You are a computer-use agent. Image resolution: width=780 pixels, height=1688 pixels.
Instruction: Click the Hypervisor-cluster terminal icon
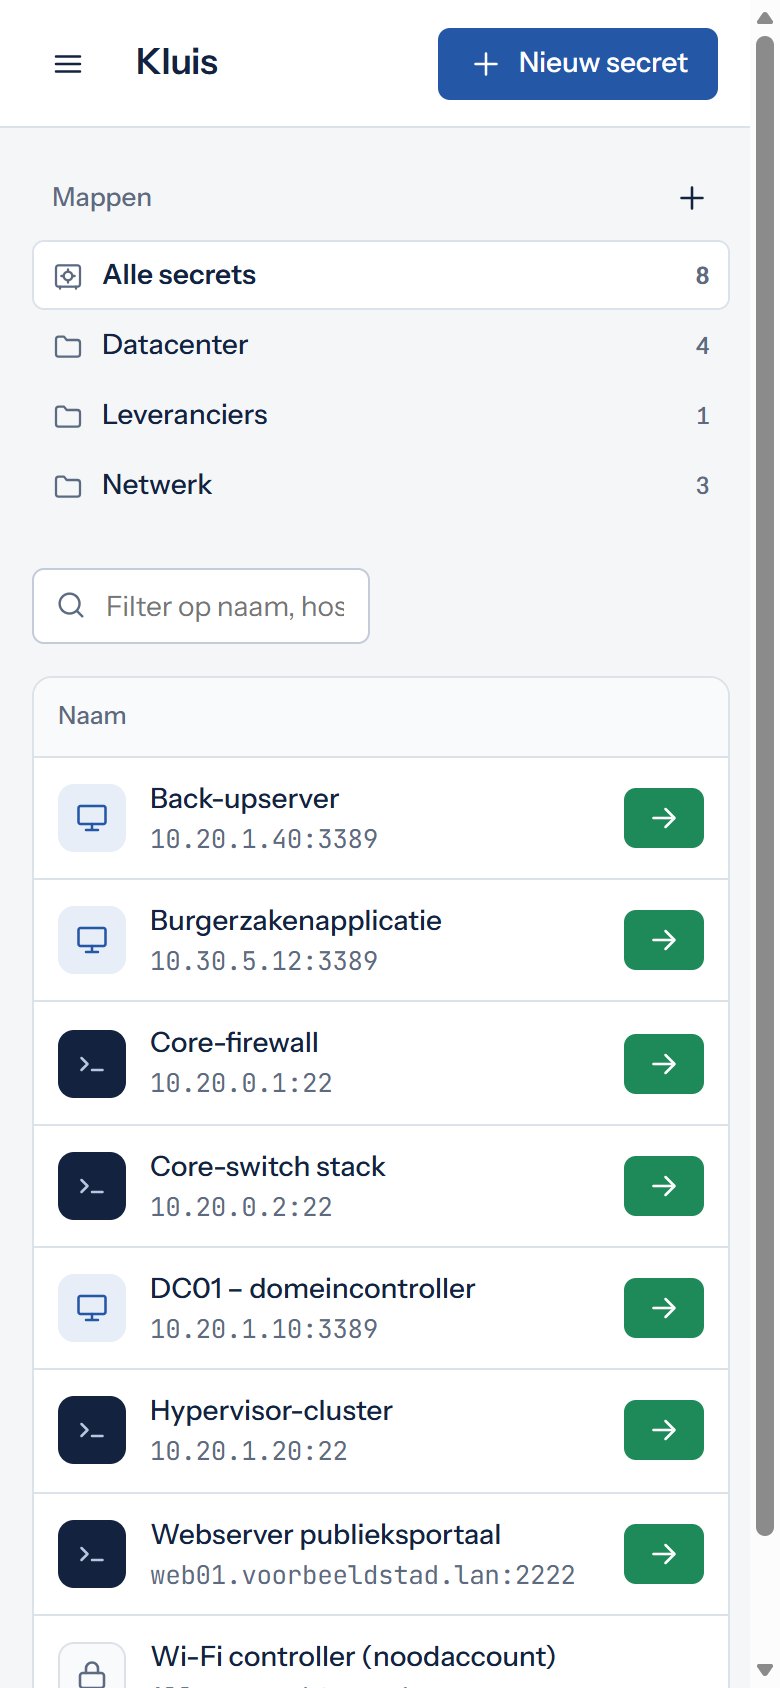click(92, 1430)
